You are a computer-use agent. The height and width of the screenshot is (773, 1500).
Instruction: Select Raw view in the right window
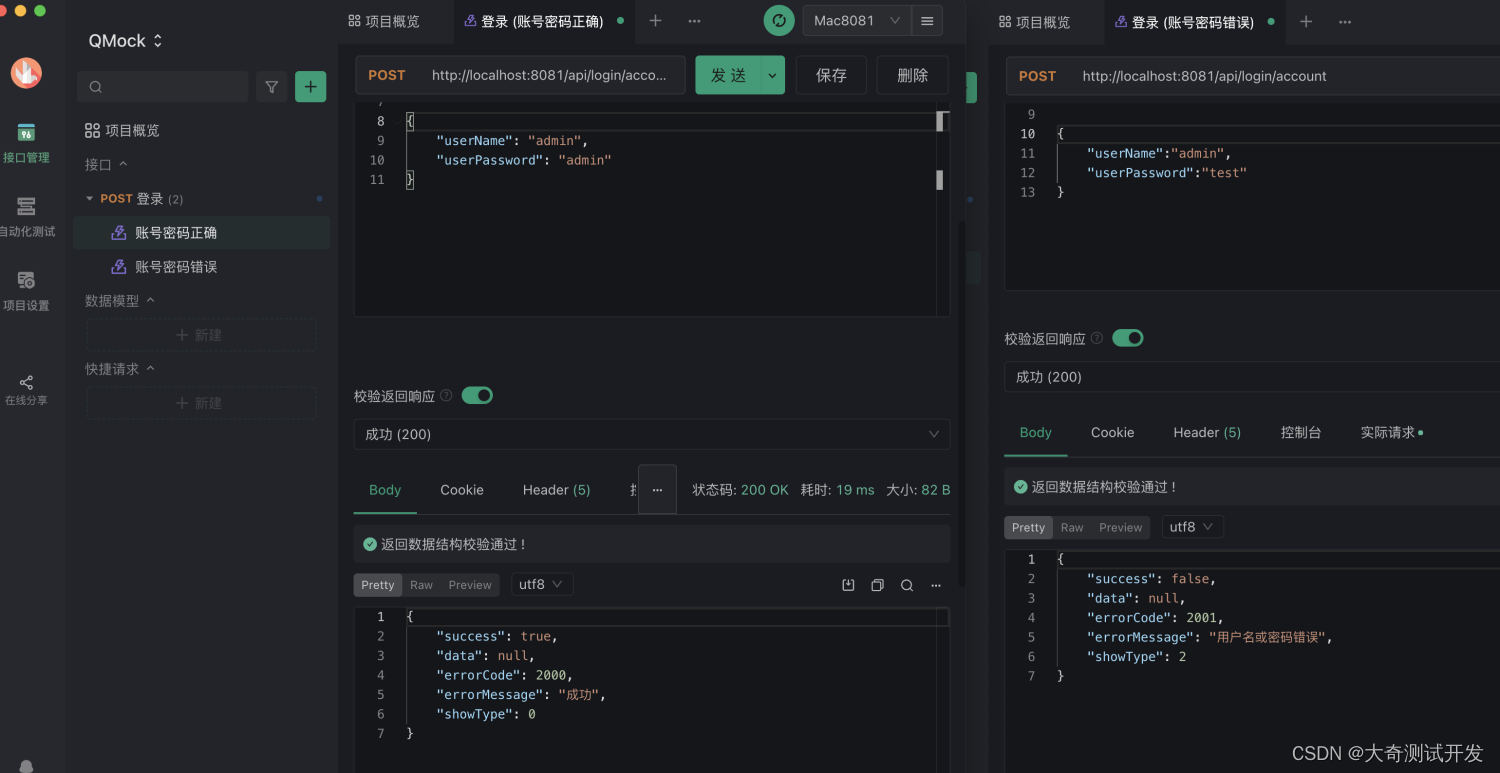[x=1072, y=528]
